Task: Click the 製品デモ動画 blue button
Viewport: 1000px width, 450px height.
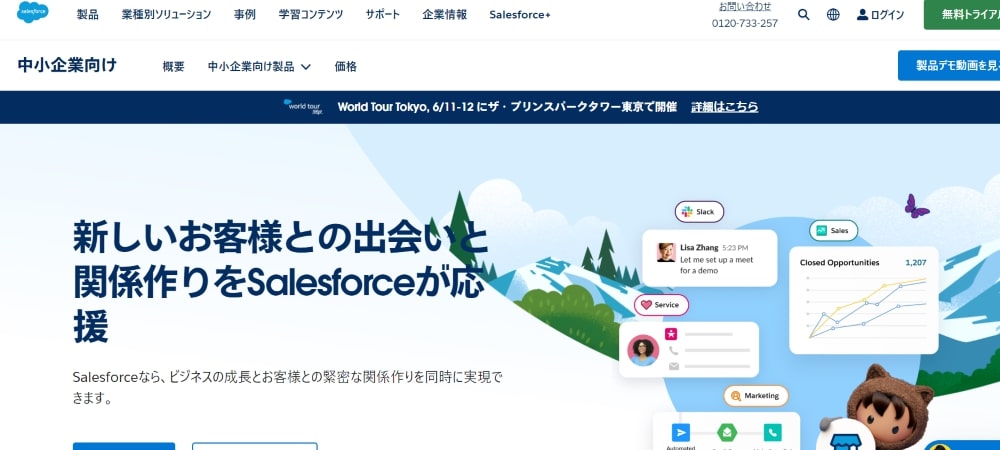Action: (949, 66)
